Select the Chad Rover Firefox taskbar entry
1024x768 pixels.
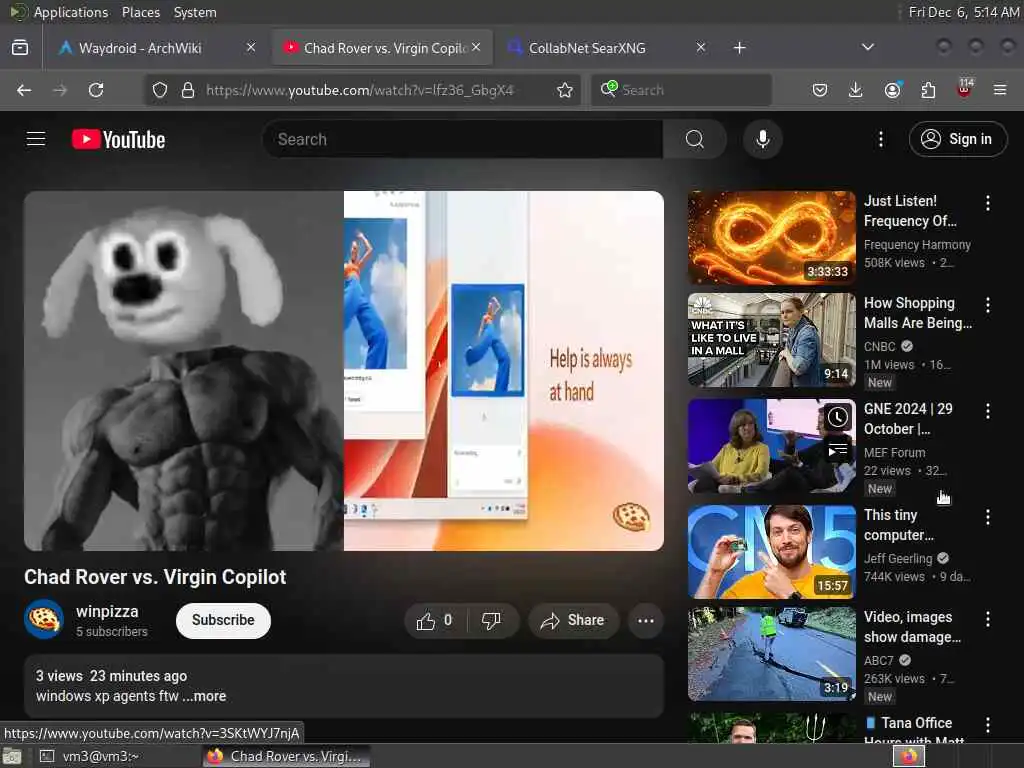click(x=285, y=756)
